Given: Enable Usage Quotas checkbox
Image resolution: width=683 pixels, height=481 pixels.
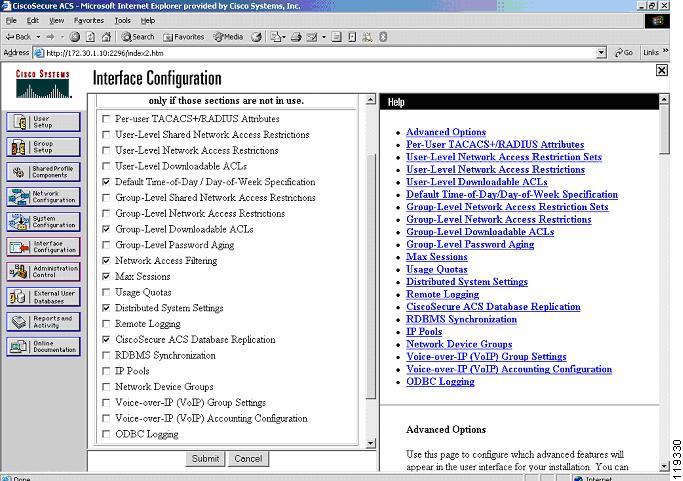Looking at the screenshot, I should point(106,292).
